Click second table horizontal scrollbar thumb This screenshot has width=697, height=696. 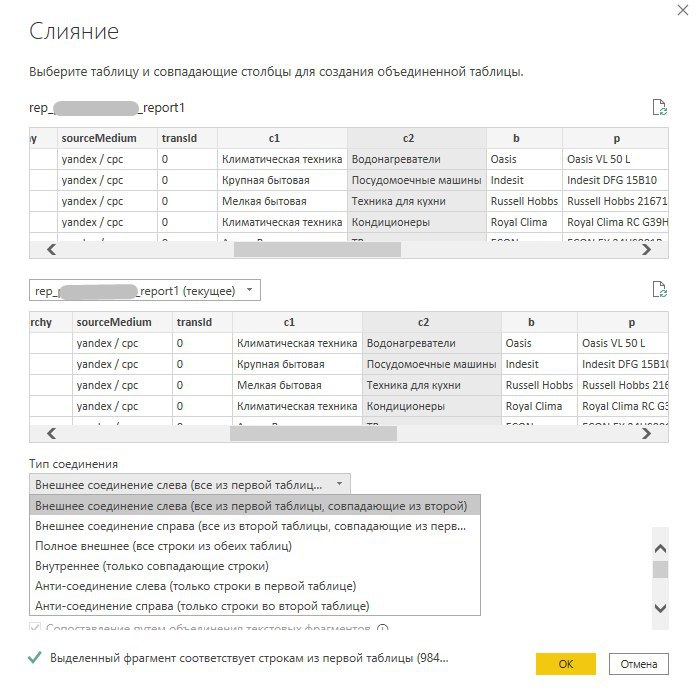[313, 433]
